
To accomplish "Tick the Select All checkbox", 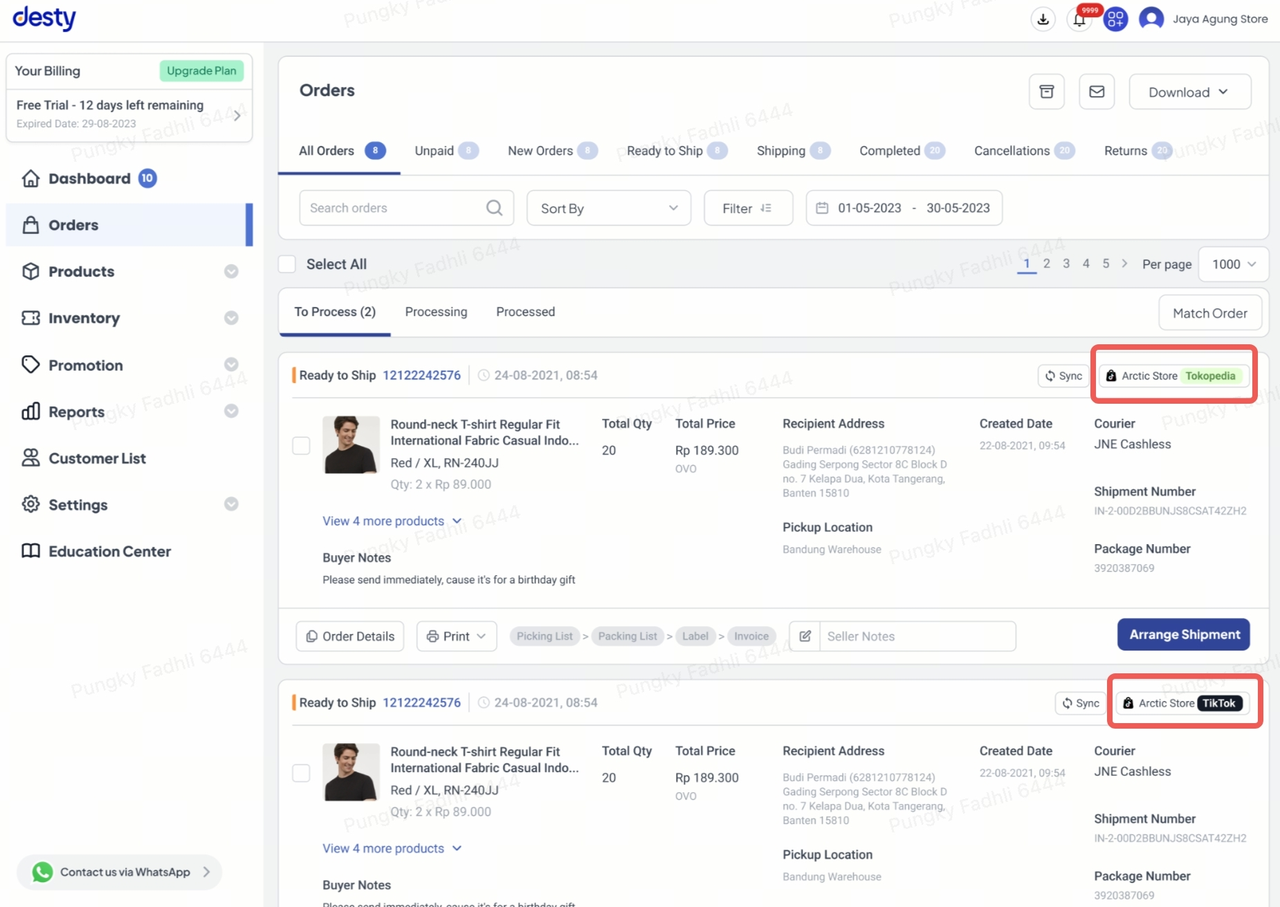I will click(287, 264).
